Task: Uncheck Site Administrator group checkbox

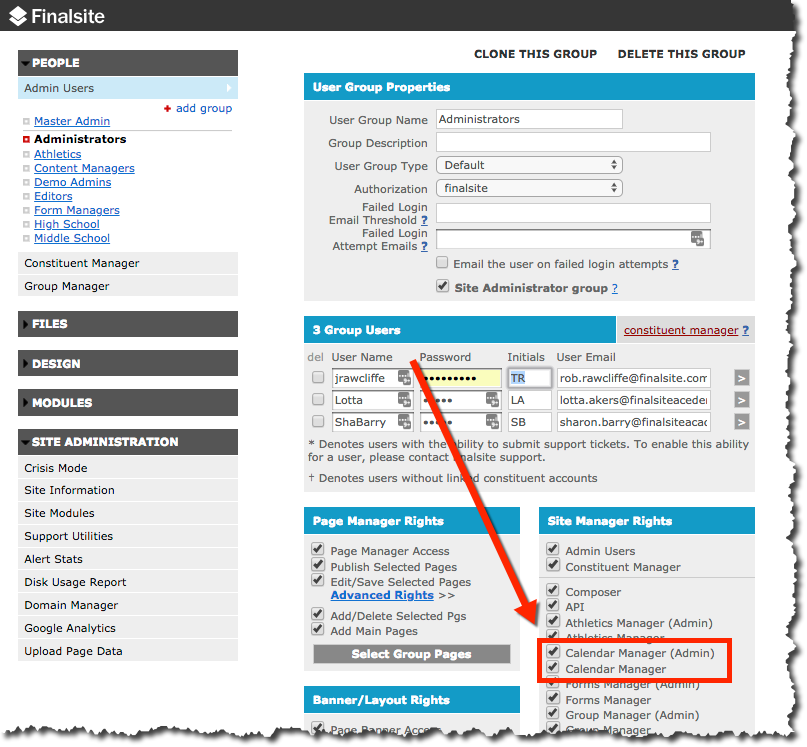Action: (x=442, y=286)
